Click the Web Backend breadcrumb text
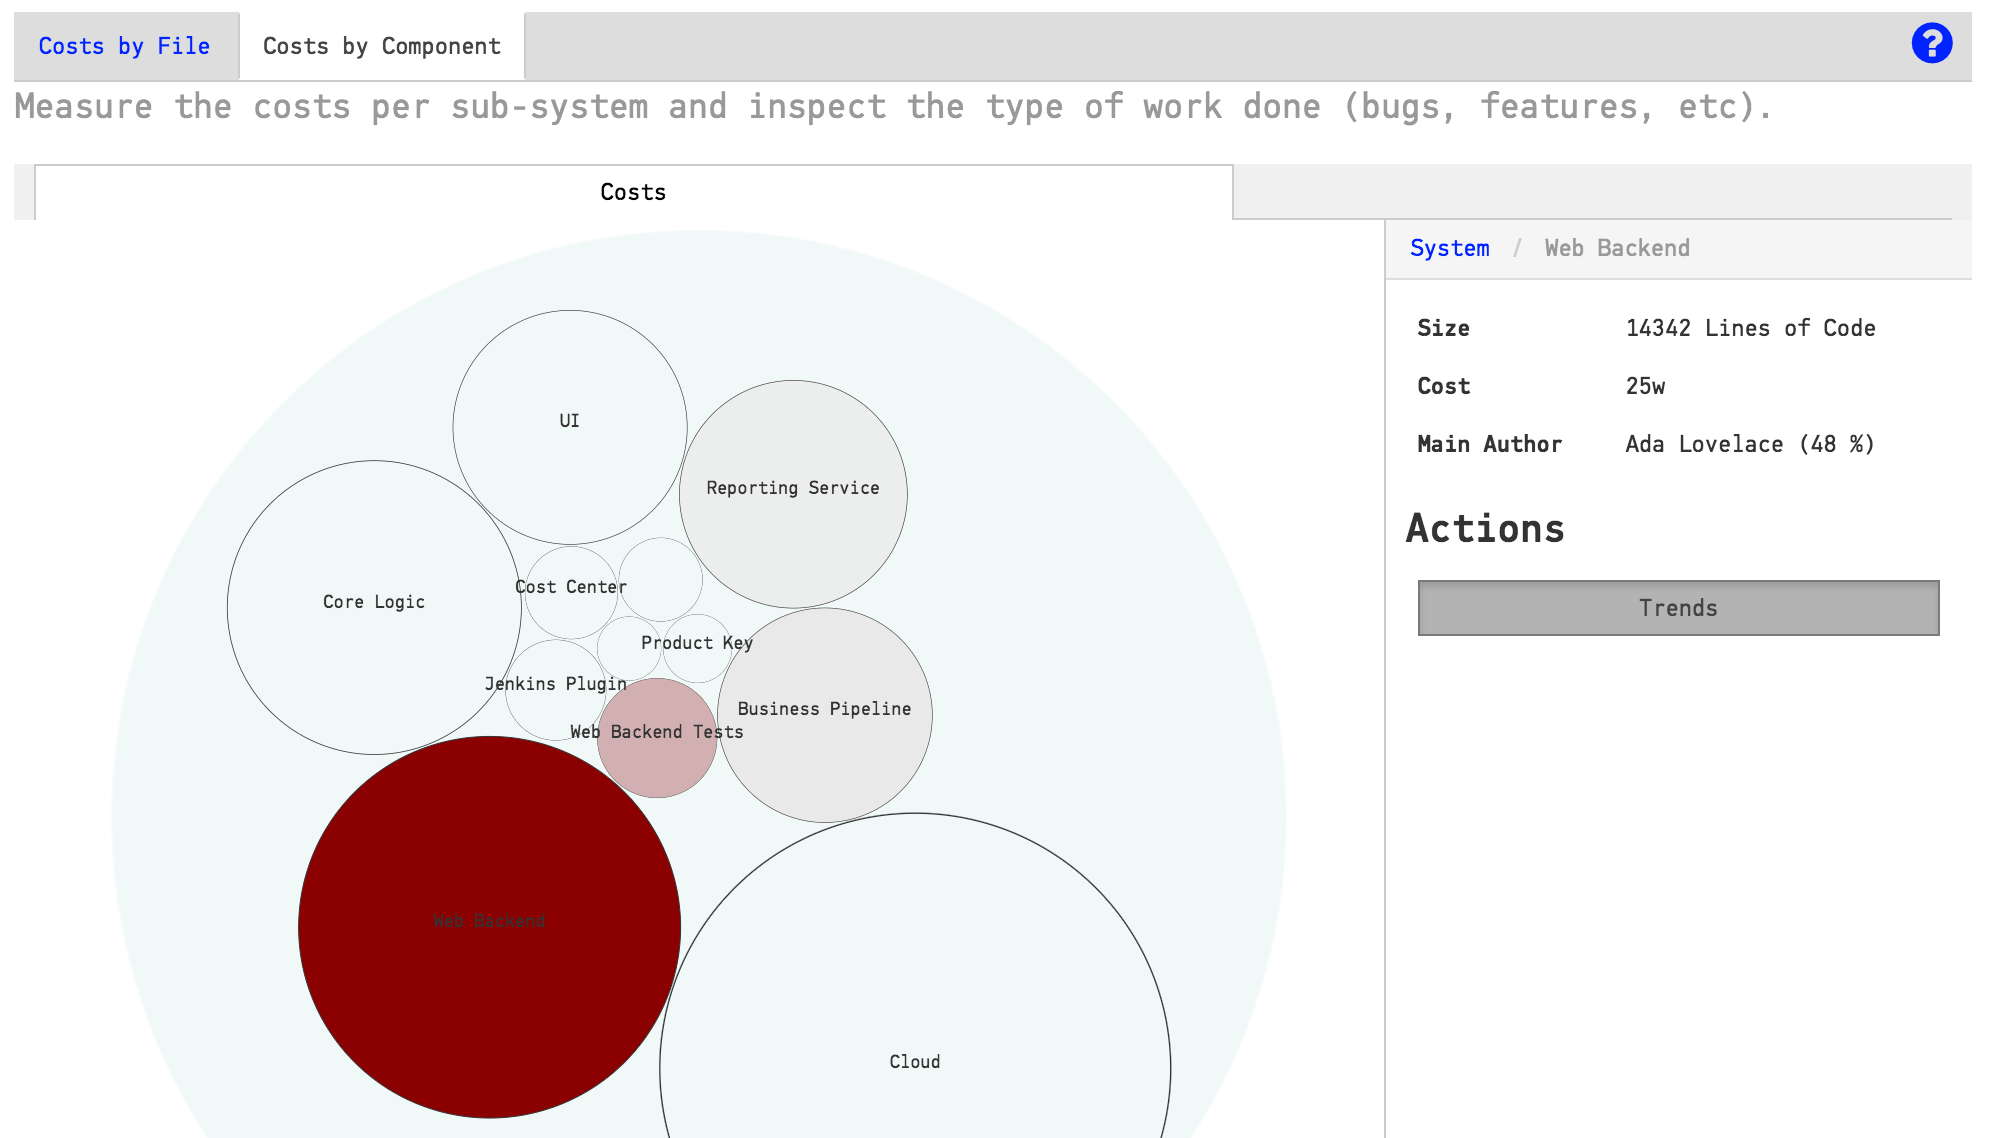 (x=1616, y=248)
